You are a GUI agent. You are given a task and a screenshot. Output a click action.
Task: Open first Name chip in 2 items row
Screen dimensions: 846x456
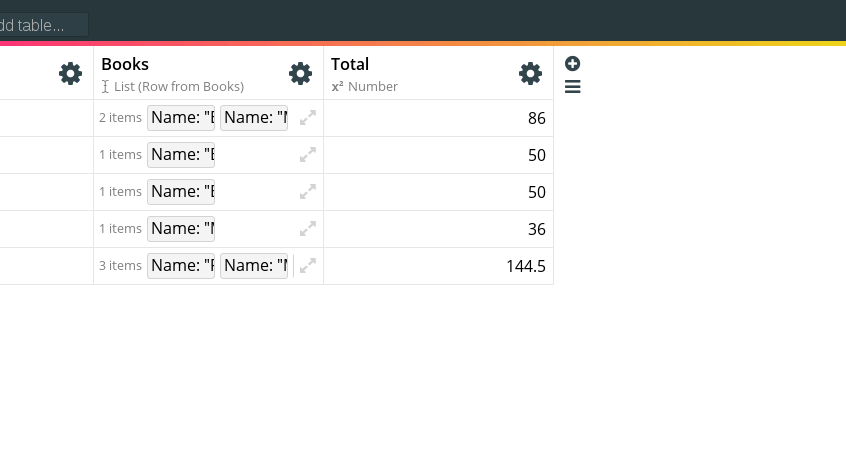click(181, 118)
